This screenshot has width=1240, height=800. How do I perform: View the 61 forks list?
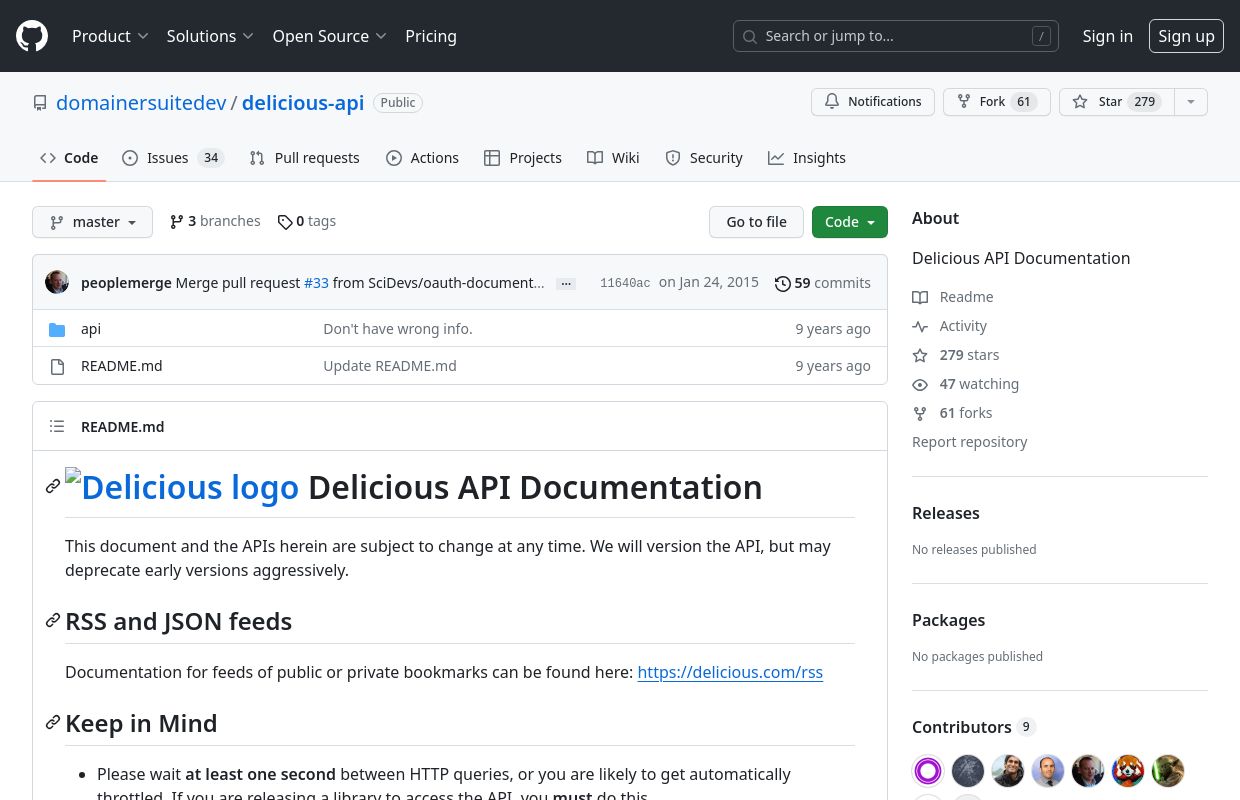pos(952,413)
